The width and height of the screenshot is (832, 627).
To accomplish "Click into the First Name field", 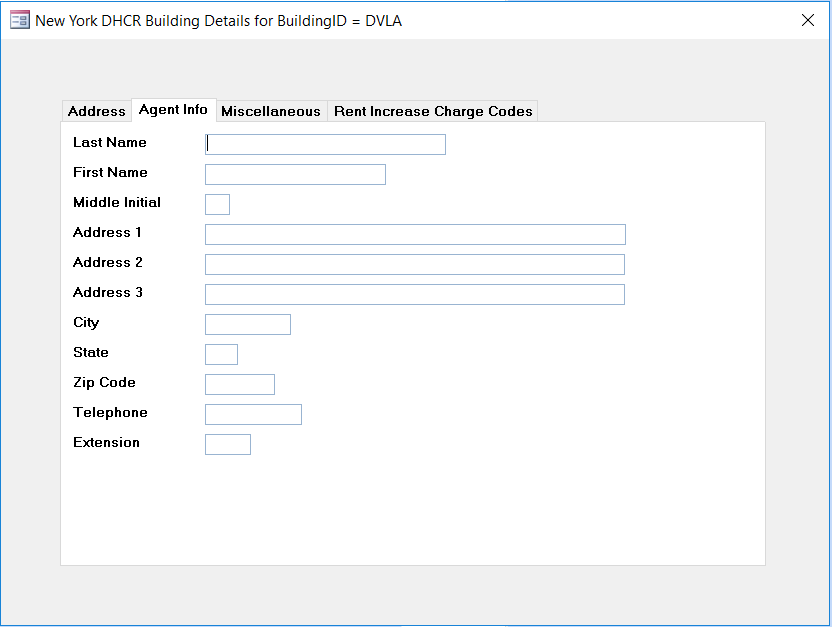I will [x=296, y=175].
